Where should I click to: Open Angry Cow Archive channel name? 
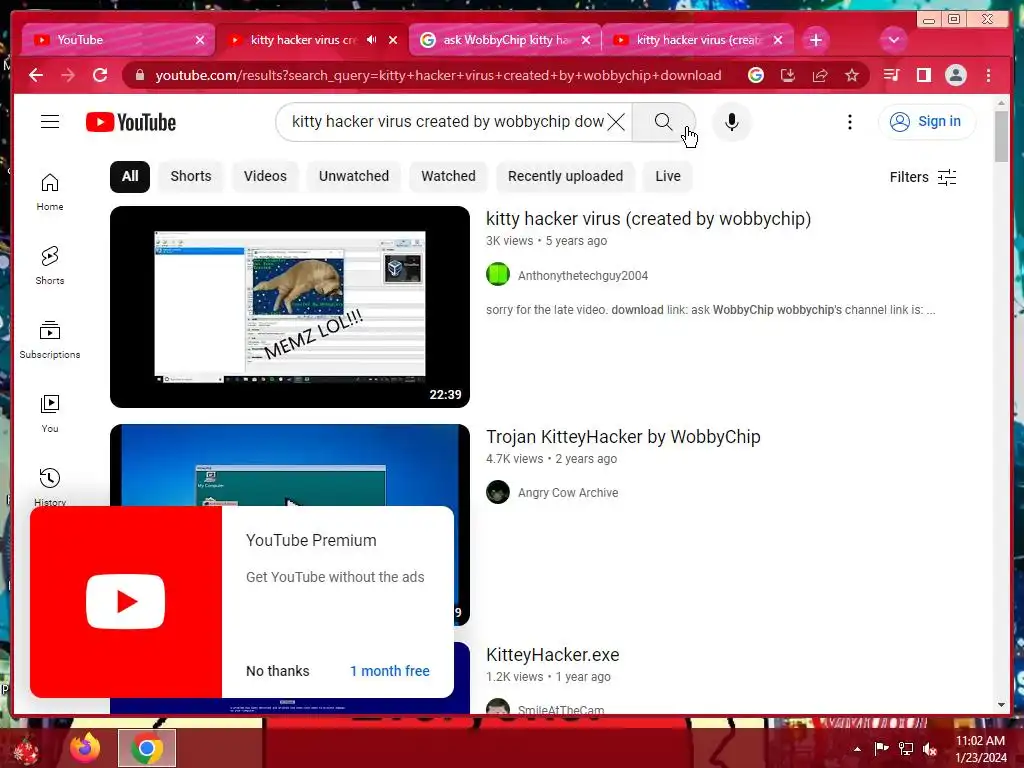(x=568, y=492)
